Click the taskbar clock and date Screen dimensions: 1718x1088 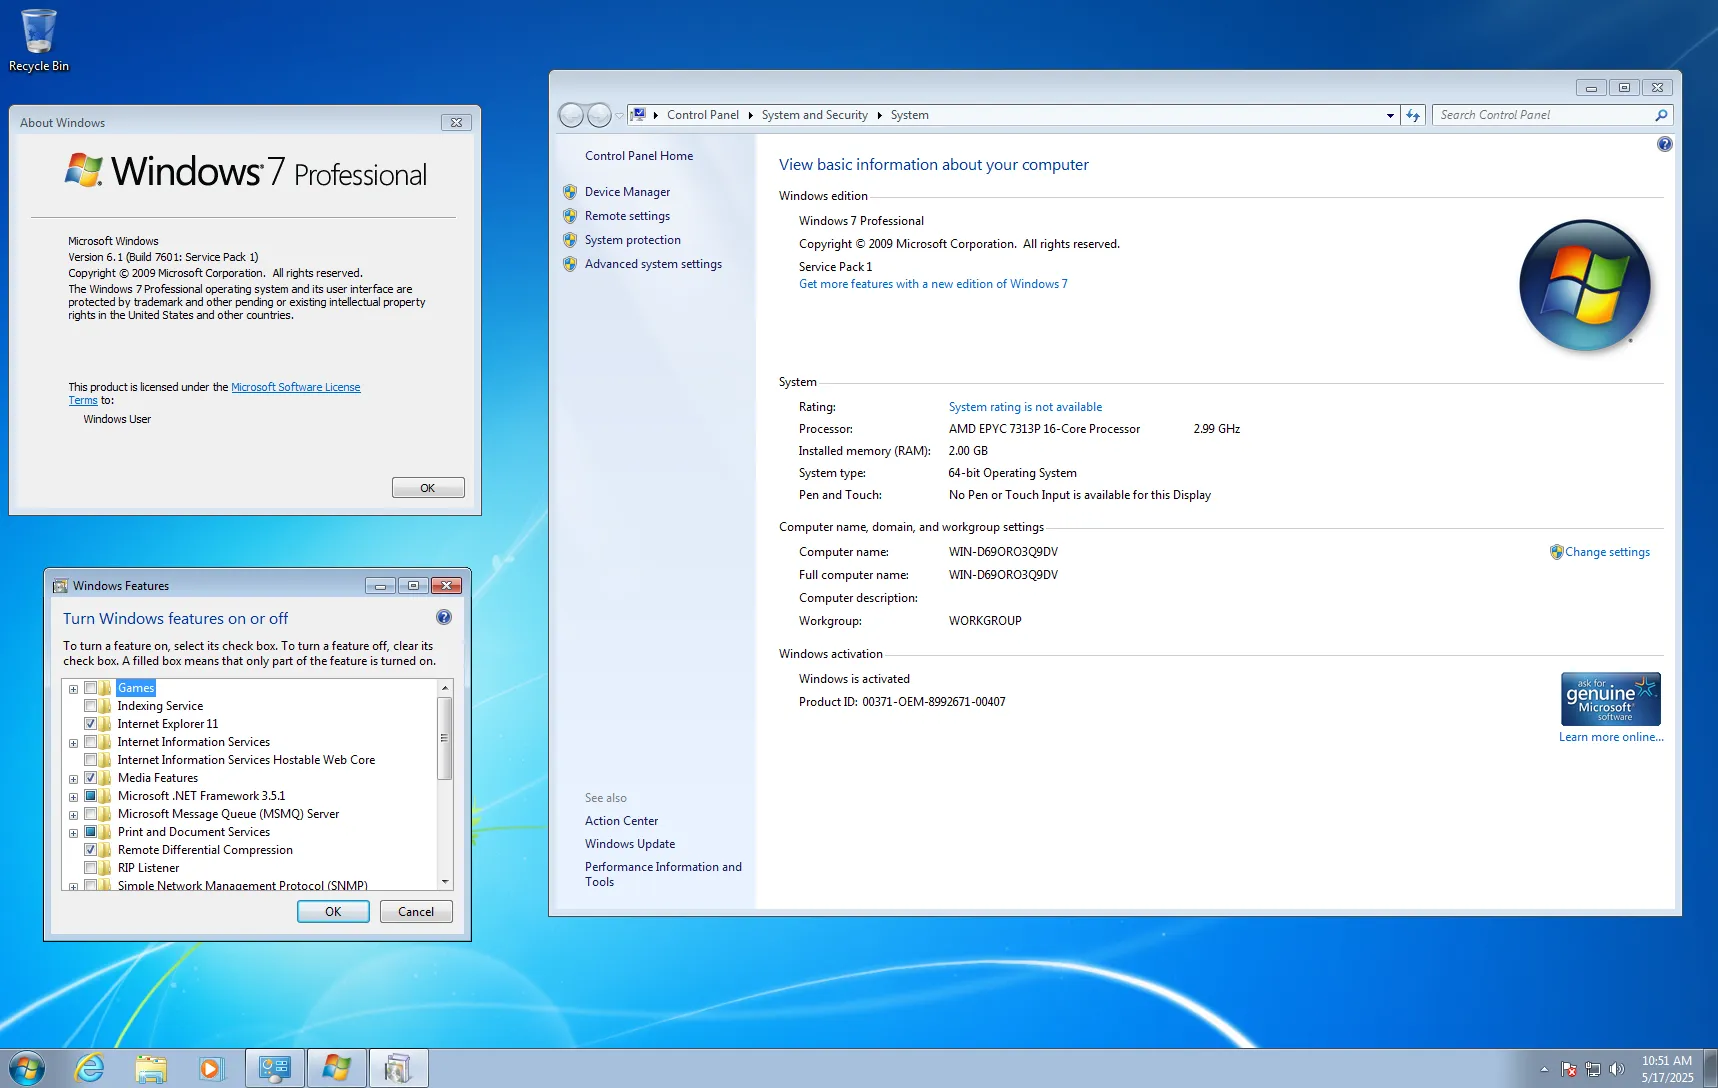coord(1667,1069)
